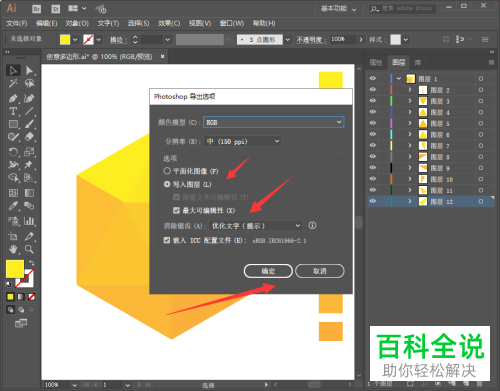Open the 对象(O) menu
The image size is (500, 391).
(x=77, y=23)
